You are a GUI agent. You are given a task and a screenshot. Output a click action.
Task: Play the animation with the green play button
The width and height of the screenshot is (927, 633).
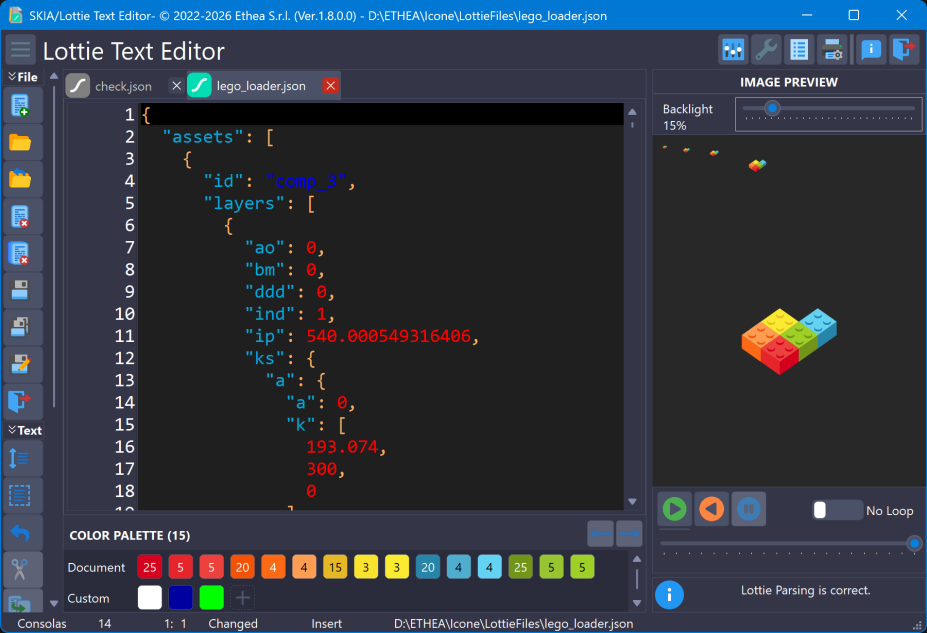click(x=675, y=509)
